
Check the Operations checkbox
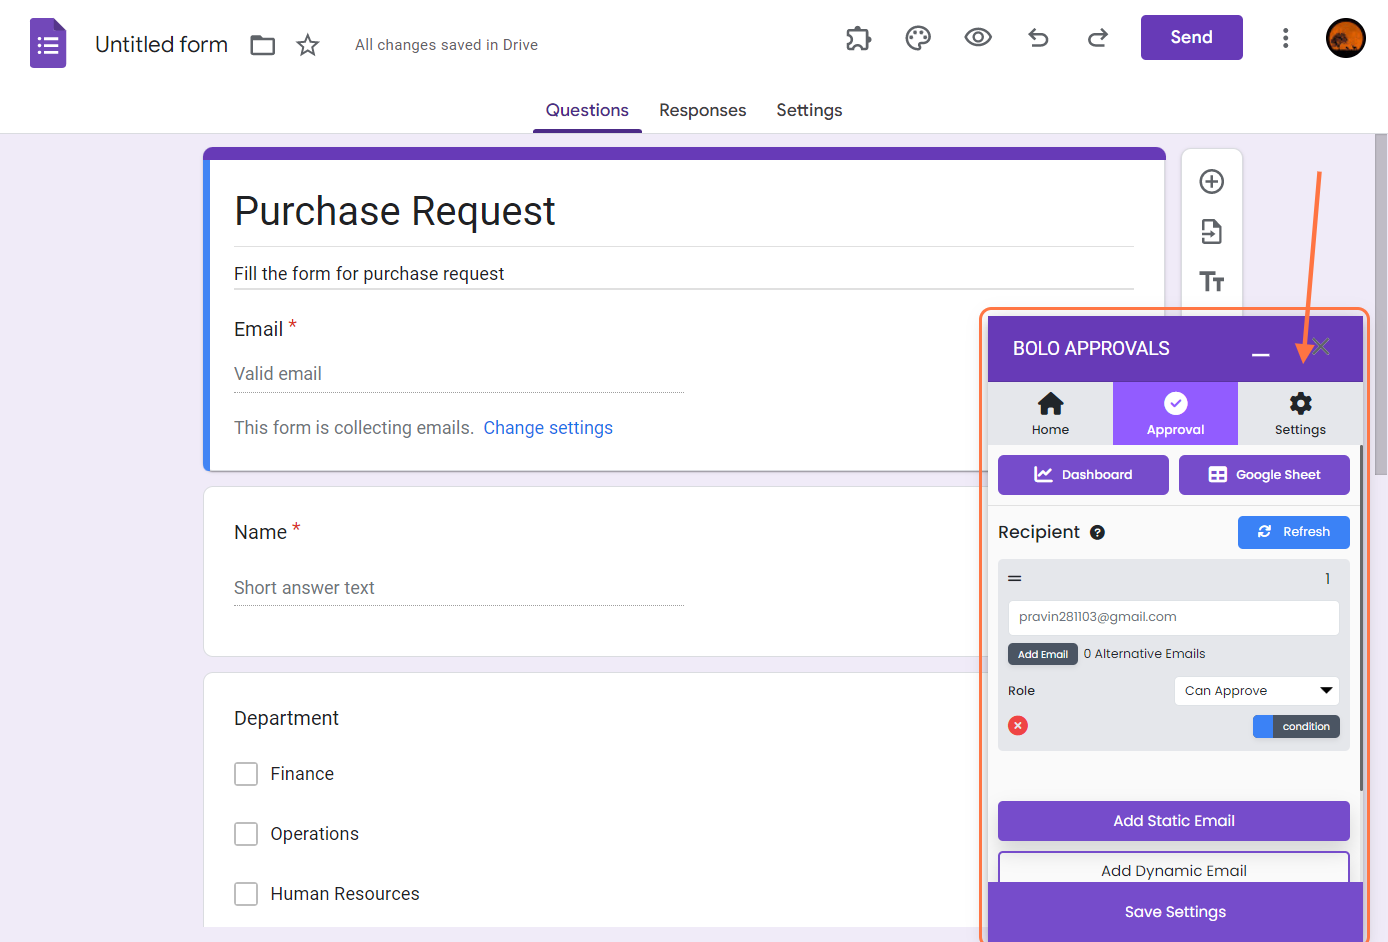pyautogui.click(x=246, y=834)
